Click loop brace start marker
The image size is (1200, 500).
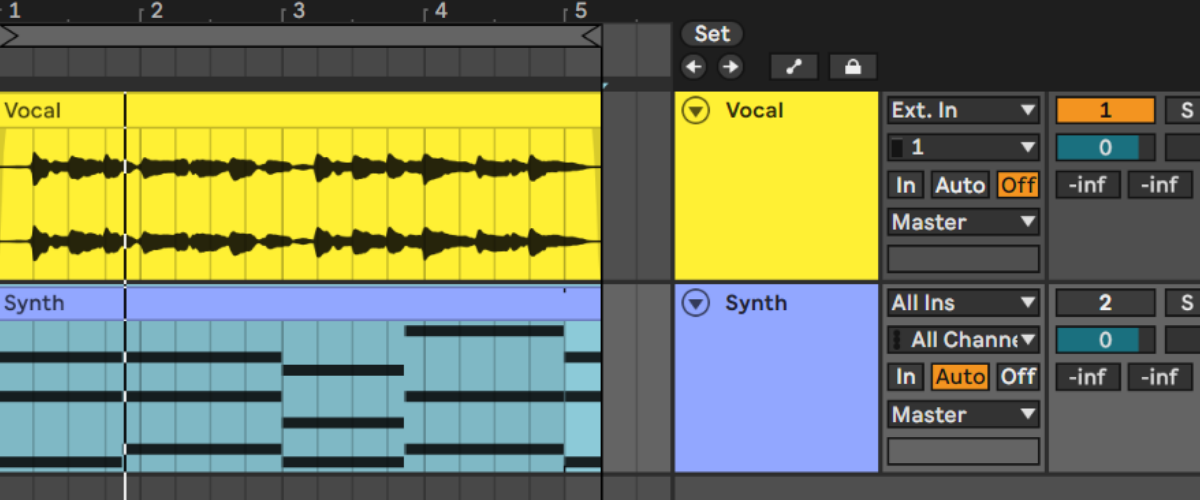[x=9, y=36]
